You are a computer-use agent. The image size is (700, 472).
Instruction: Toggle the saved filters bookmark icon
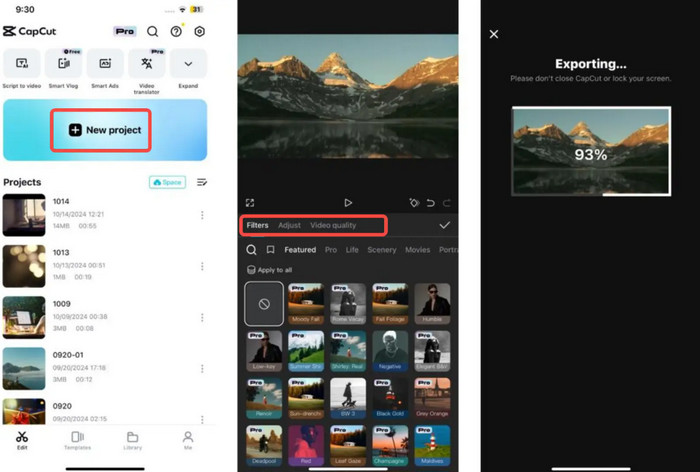[x=270, y=250]
